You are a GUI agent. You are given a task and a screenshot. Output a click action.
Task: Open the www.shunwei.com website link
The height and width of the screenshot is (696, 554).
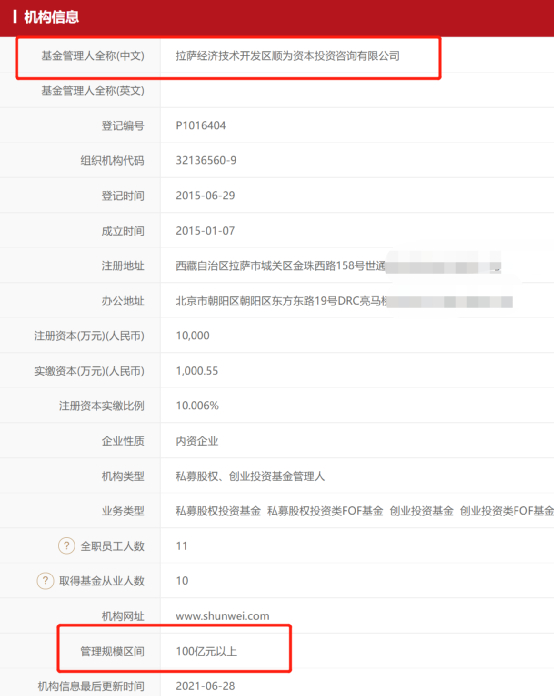pos(222,616)
